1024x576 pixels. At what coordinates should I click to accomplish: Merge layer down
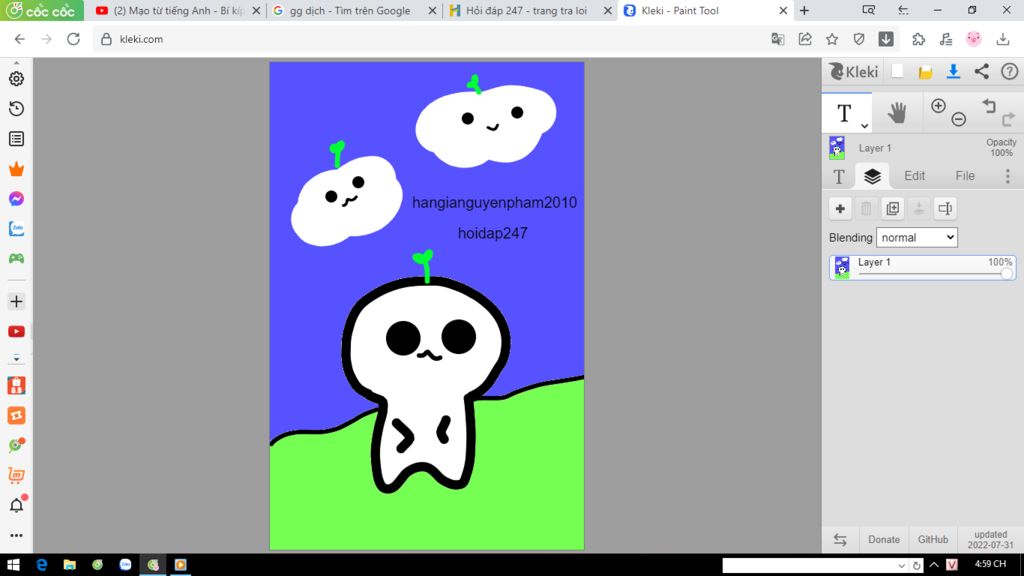pos(918,209)
